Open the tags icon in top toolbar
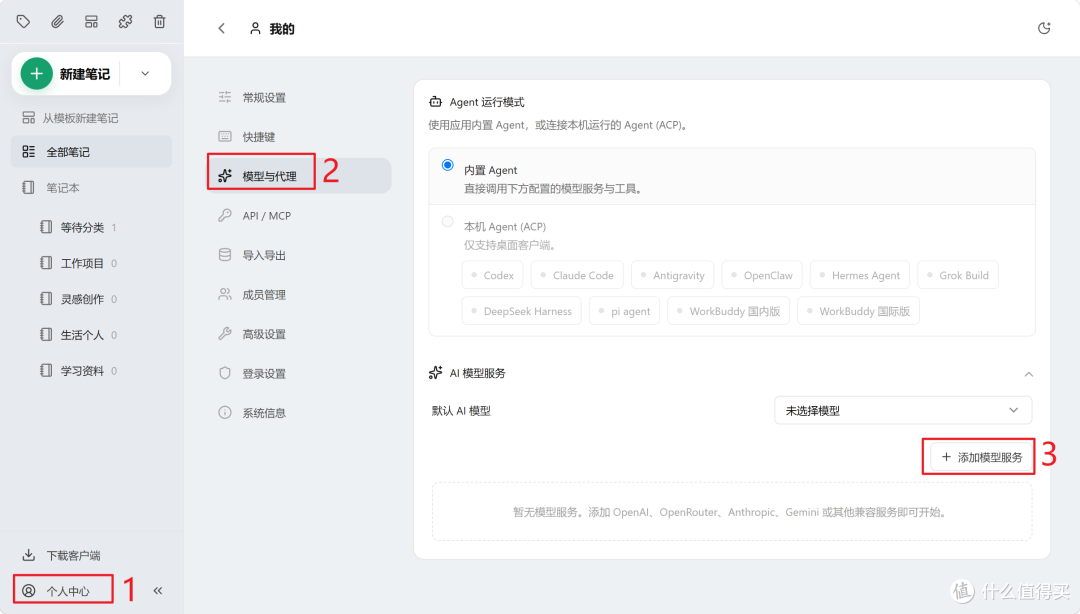This screenshot has height=614, width=1080. (23, 21)
